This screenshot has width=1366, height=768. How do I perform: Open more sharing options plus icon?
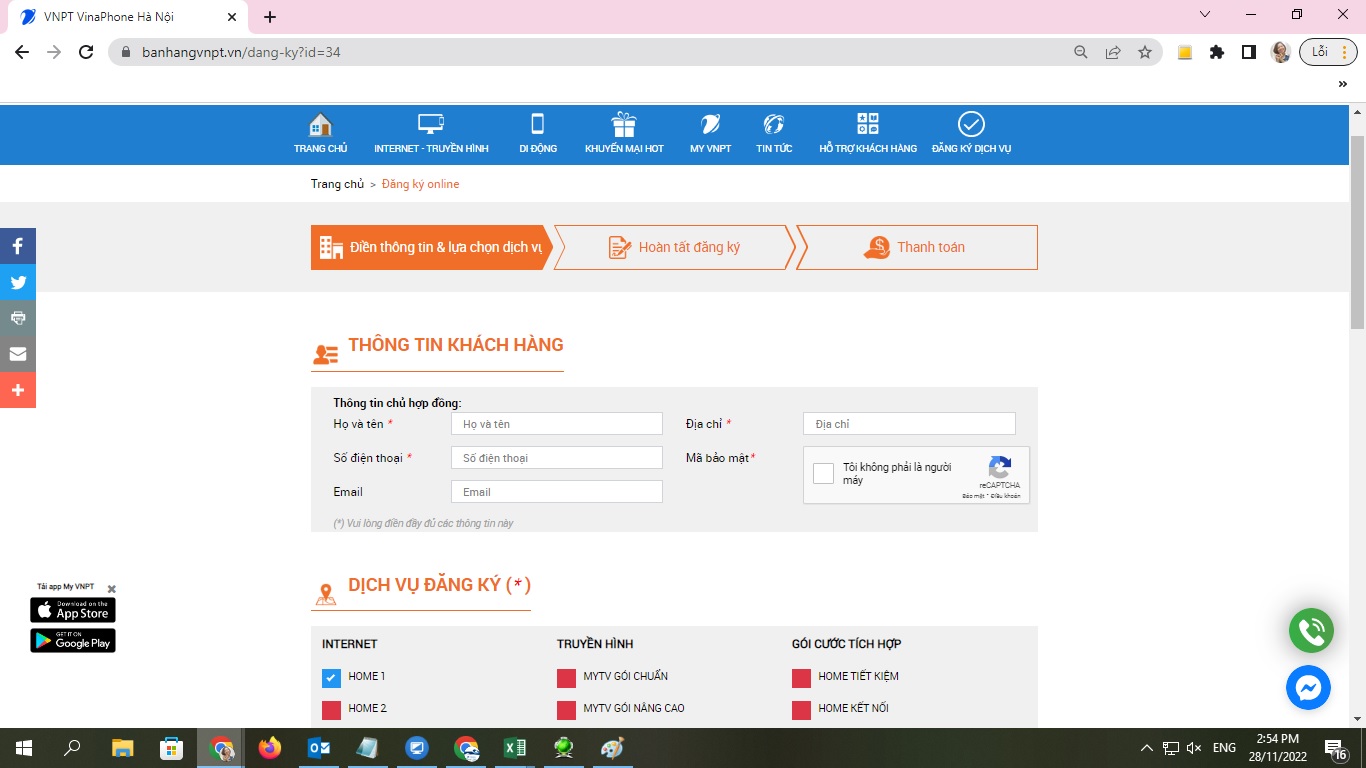tap(18, 390)
